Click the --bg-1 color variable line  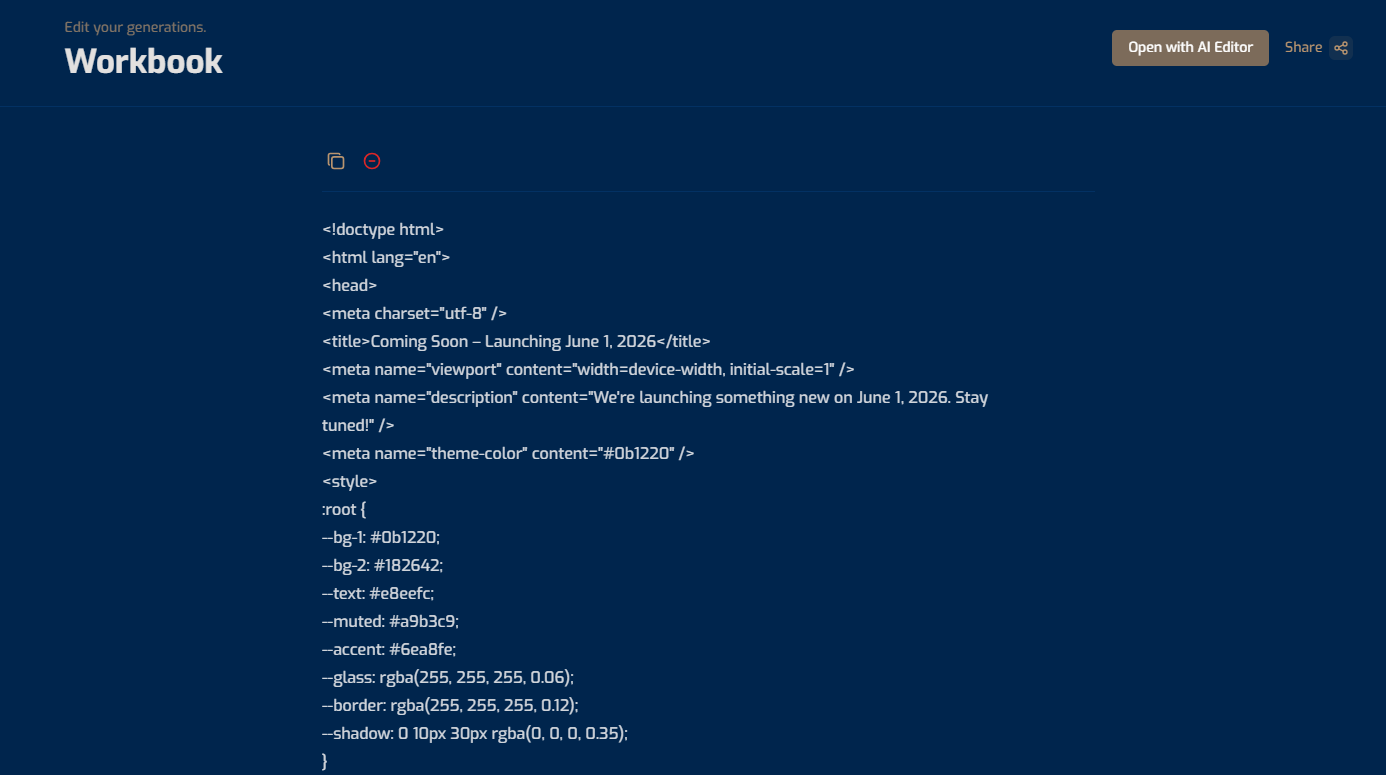coord(381,537)
